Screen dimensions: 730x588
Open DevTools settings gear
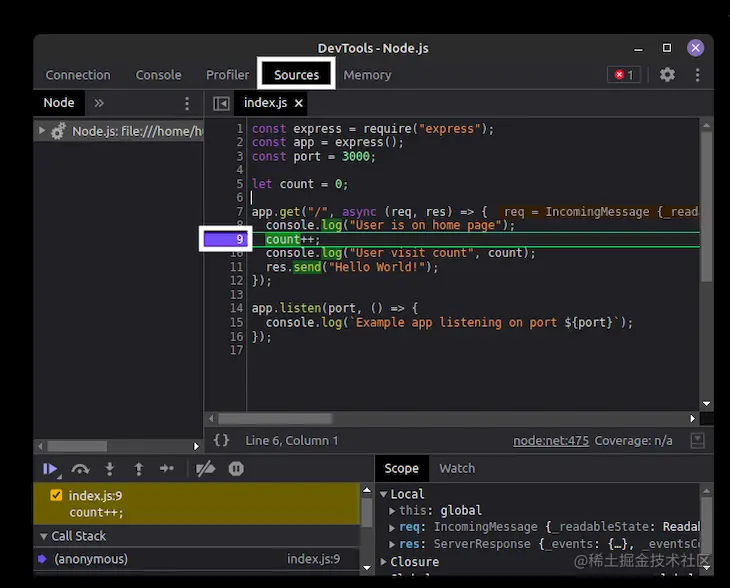[x=667, y=75]
